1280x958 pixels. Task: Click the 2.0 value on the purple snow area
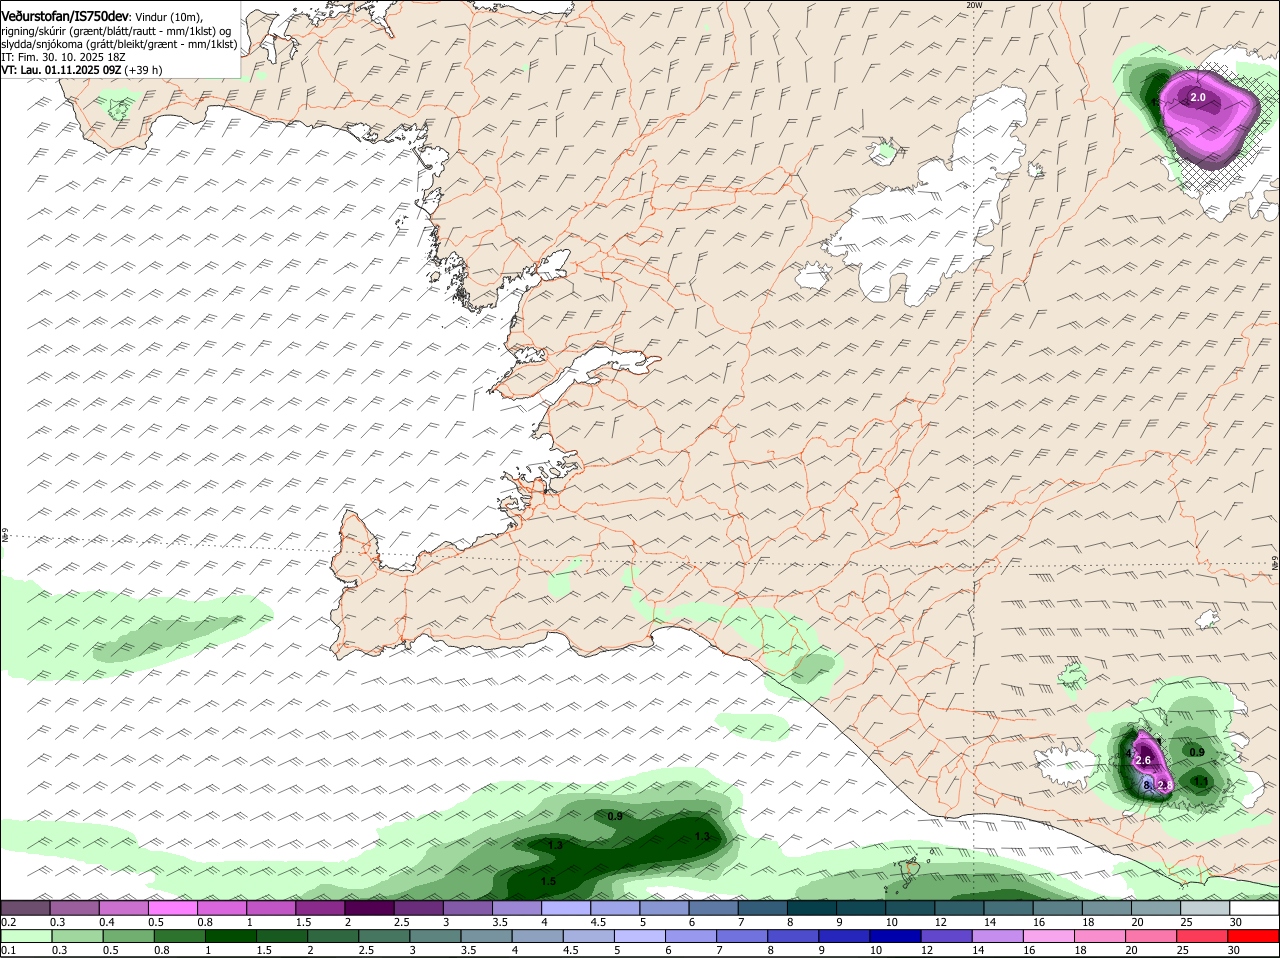[x=1197, y=97]
